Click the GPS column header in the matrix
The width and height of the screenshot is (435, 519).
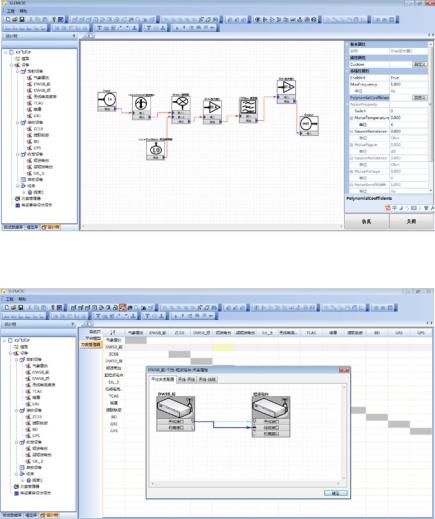[421, 333]
